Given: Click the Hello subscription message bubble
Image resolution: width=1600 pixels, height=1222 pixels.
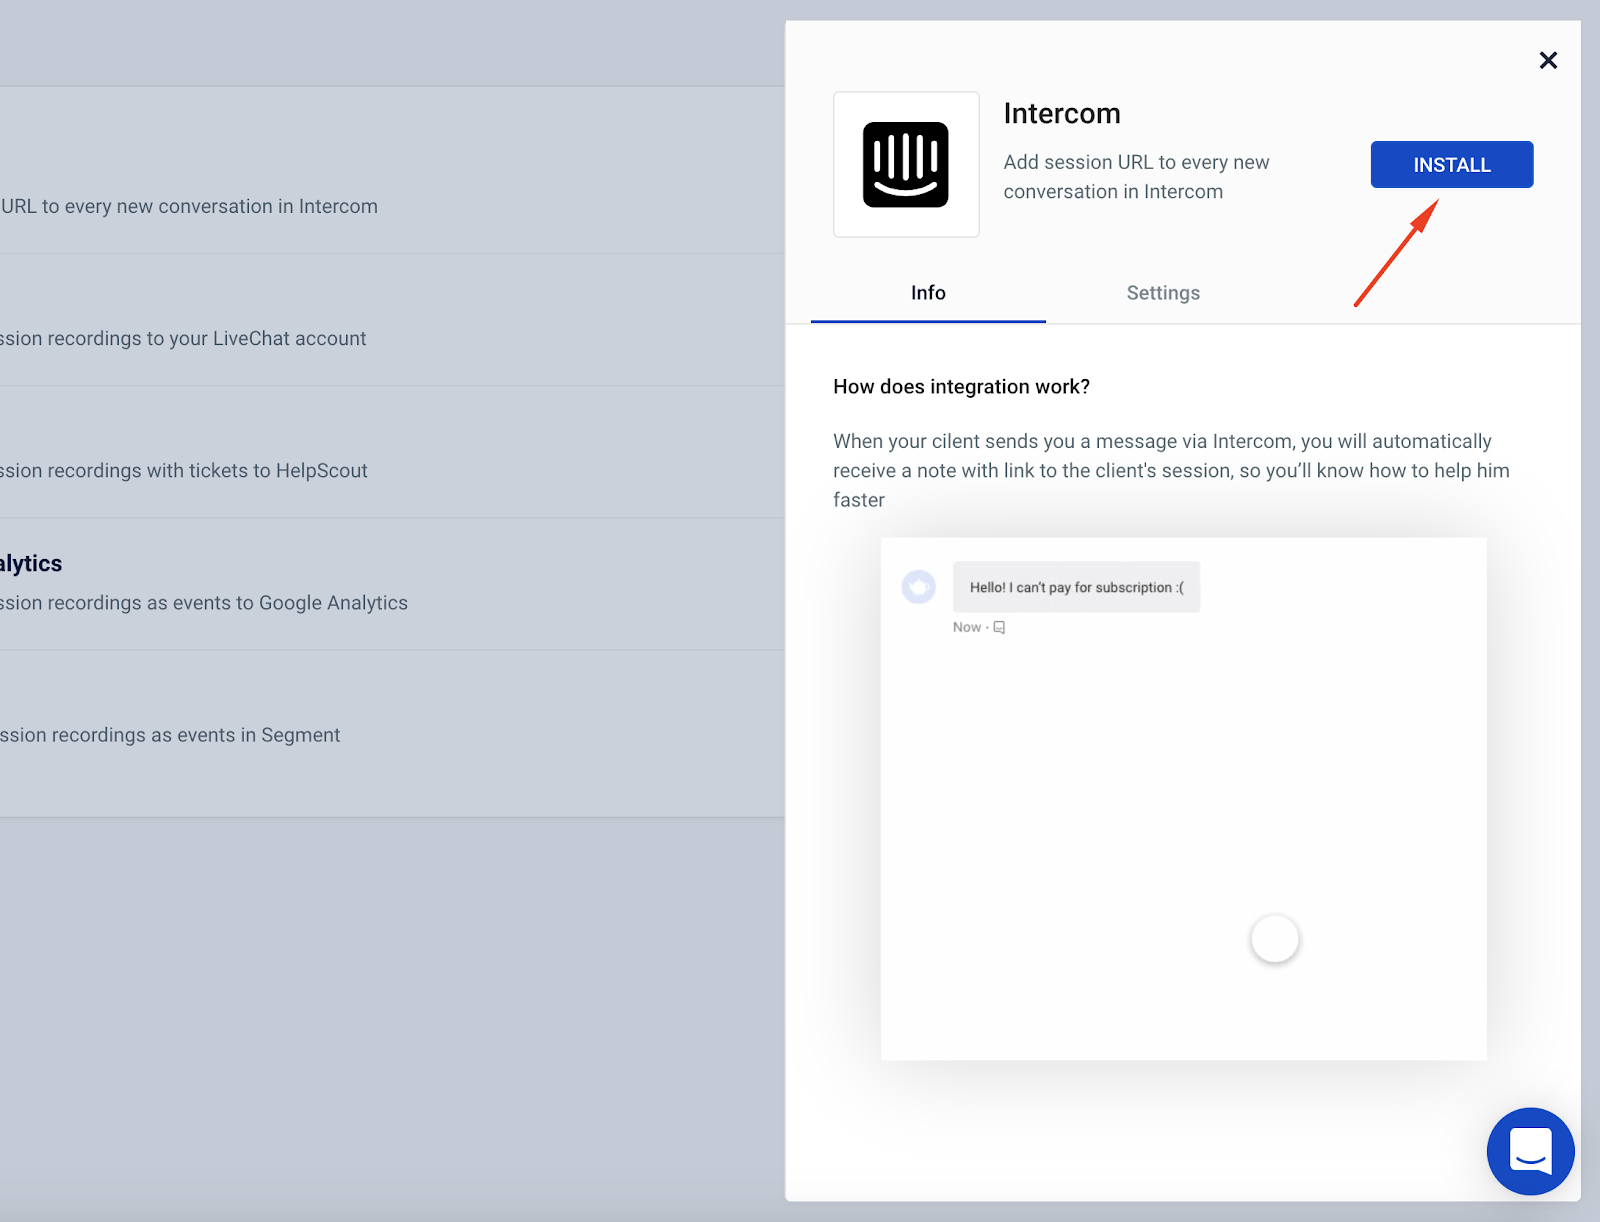Looking at the screenshot, I should click(1076, 587).
